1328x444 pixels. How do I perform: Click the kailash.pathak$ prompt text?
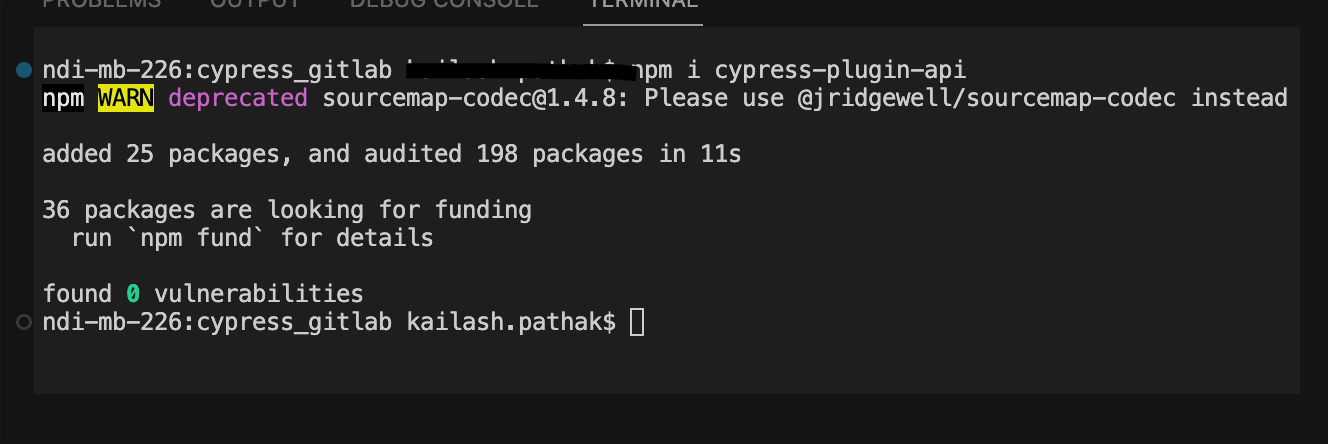click(511, 322)
